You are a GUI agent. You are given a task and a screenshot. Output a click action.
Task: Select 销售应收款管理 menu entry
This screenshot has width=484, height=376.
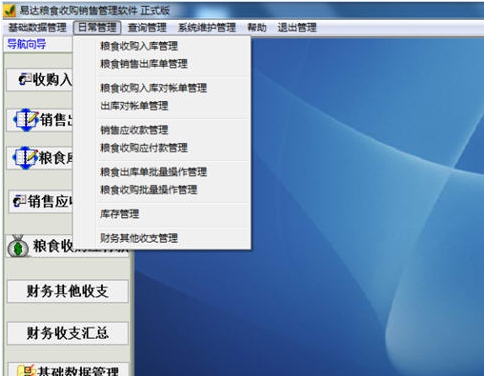click(134, 130)
